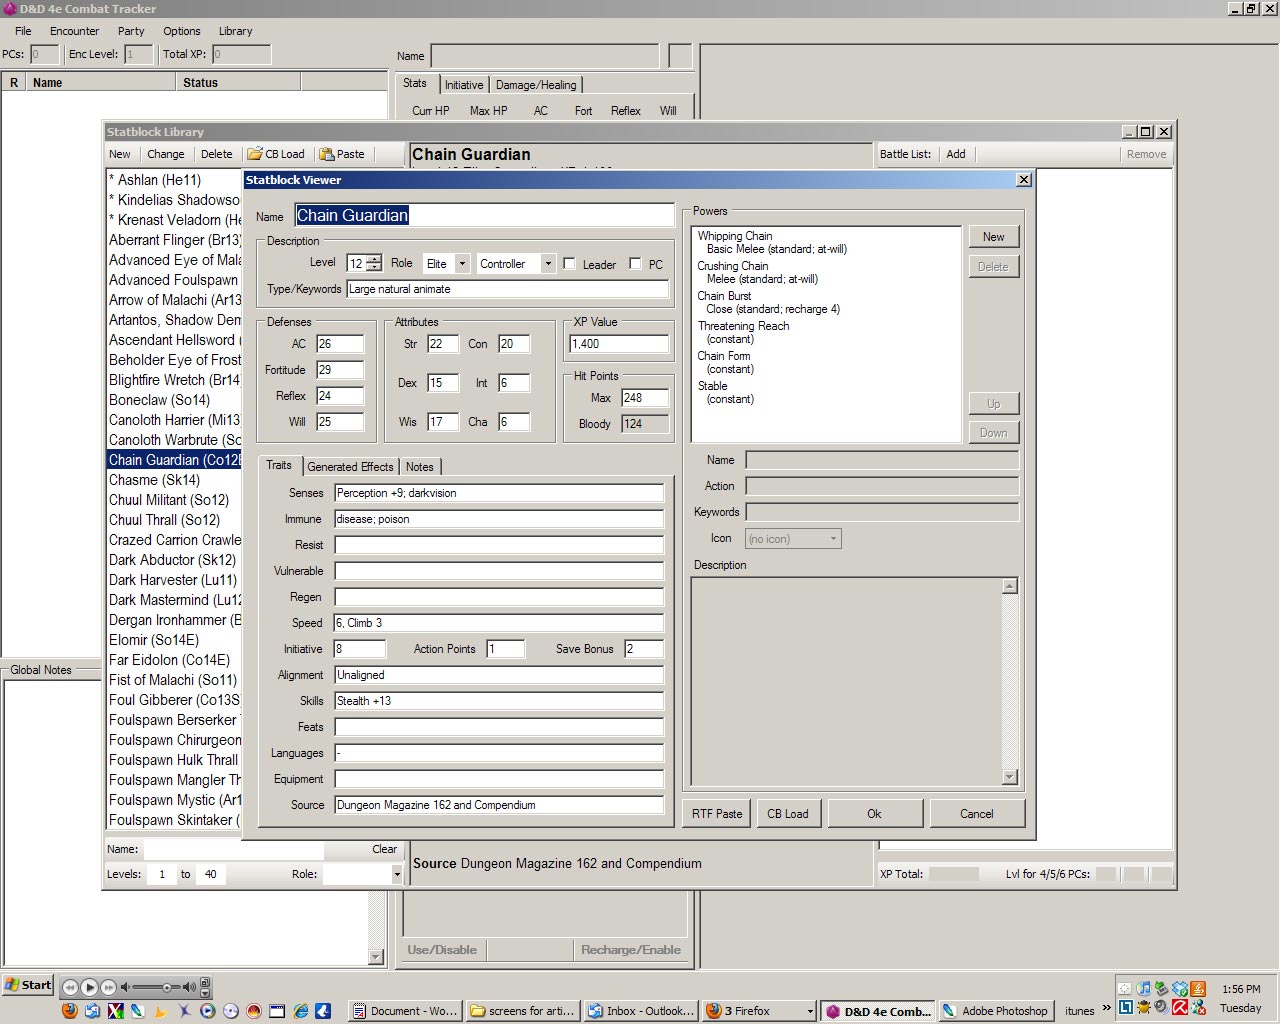1280x1024 pixels.
Task: Click the CB Load folder icon in library toolbar
Action: [x=255, y=154]
